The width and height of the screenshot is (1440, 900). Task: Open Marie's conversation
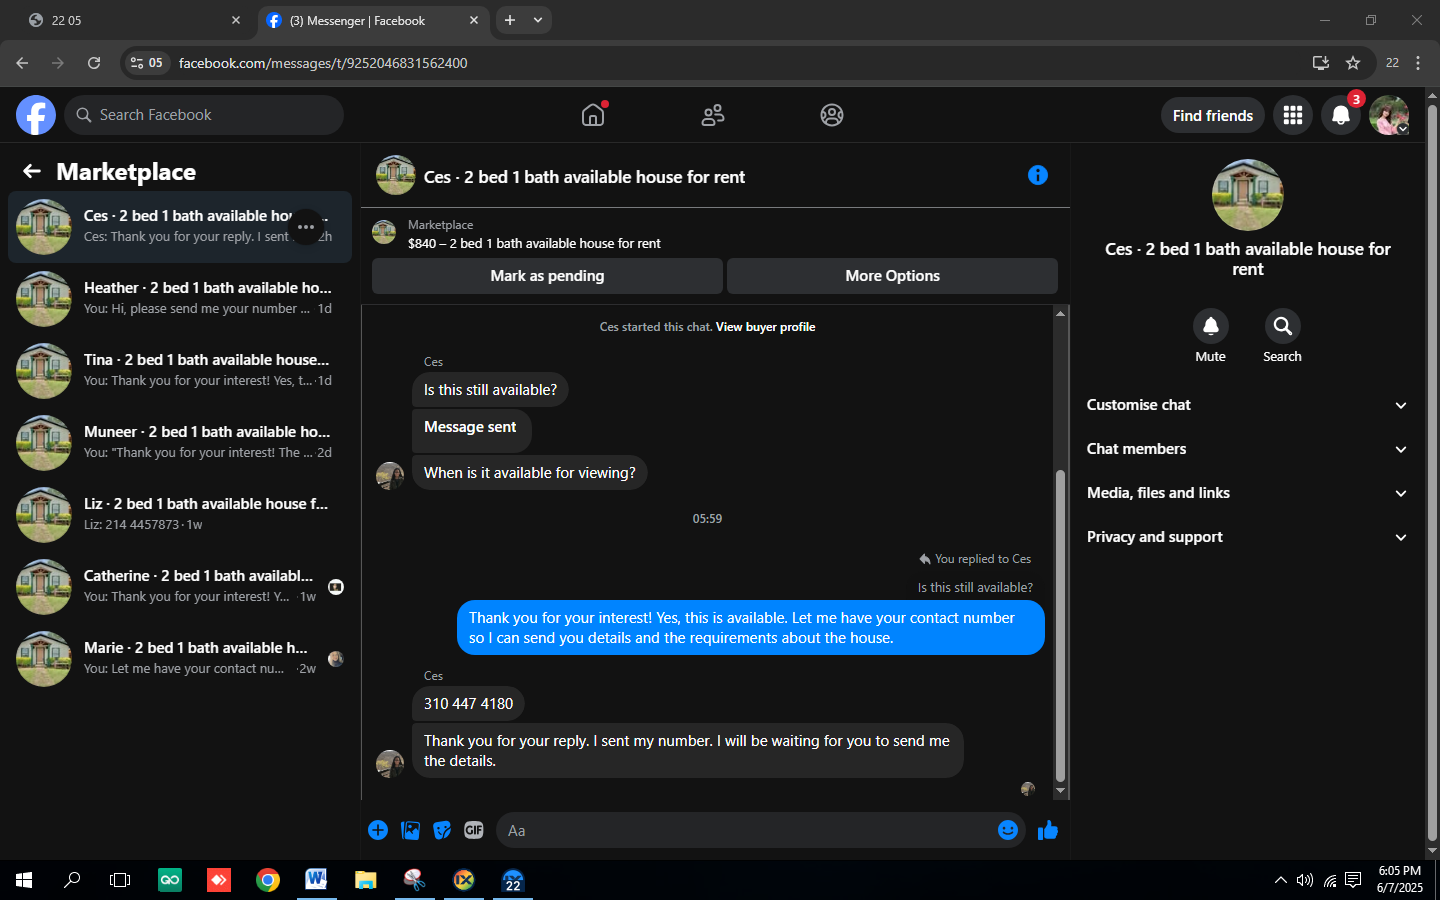[x=180, y=659]
